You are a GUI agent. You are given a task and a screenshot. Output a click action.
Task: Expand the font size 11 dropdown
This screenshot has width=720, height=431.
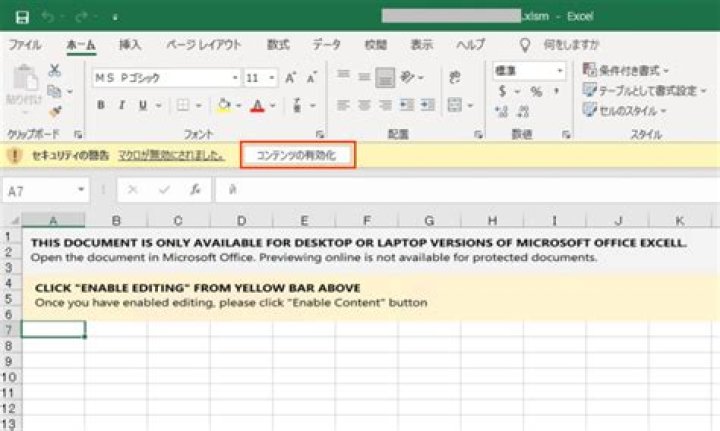pos(272,78)
